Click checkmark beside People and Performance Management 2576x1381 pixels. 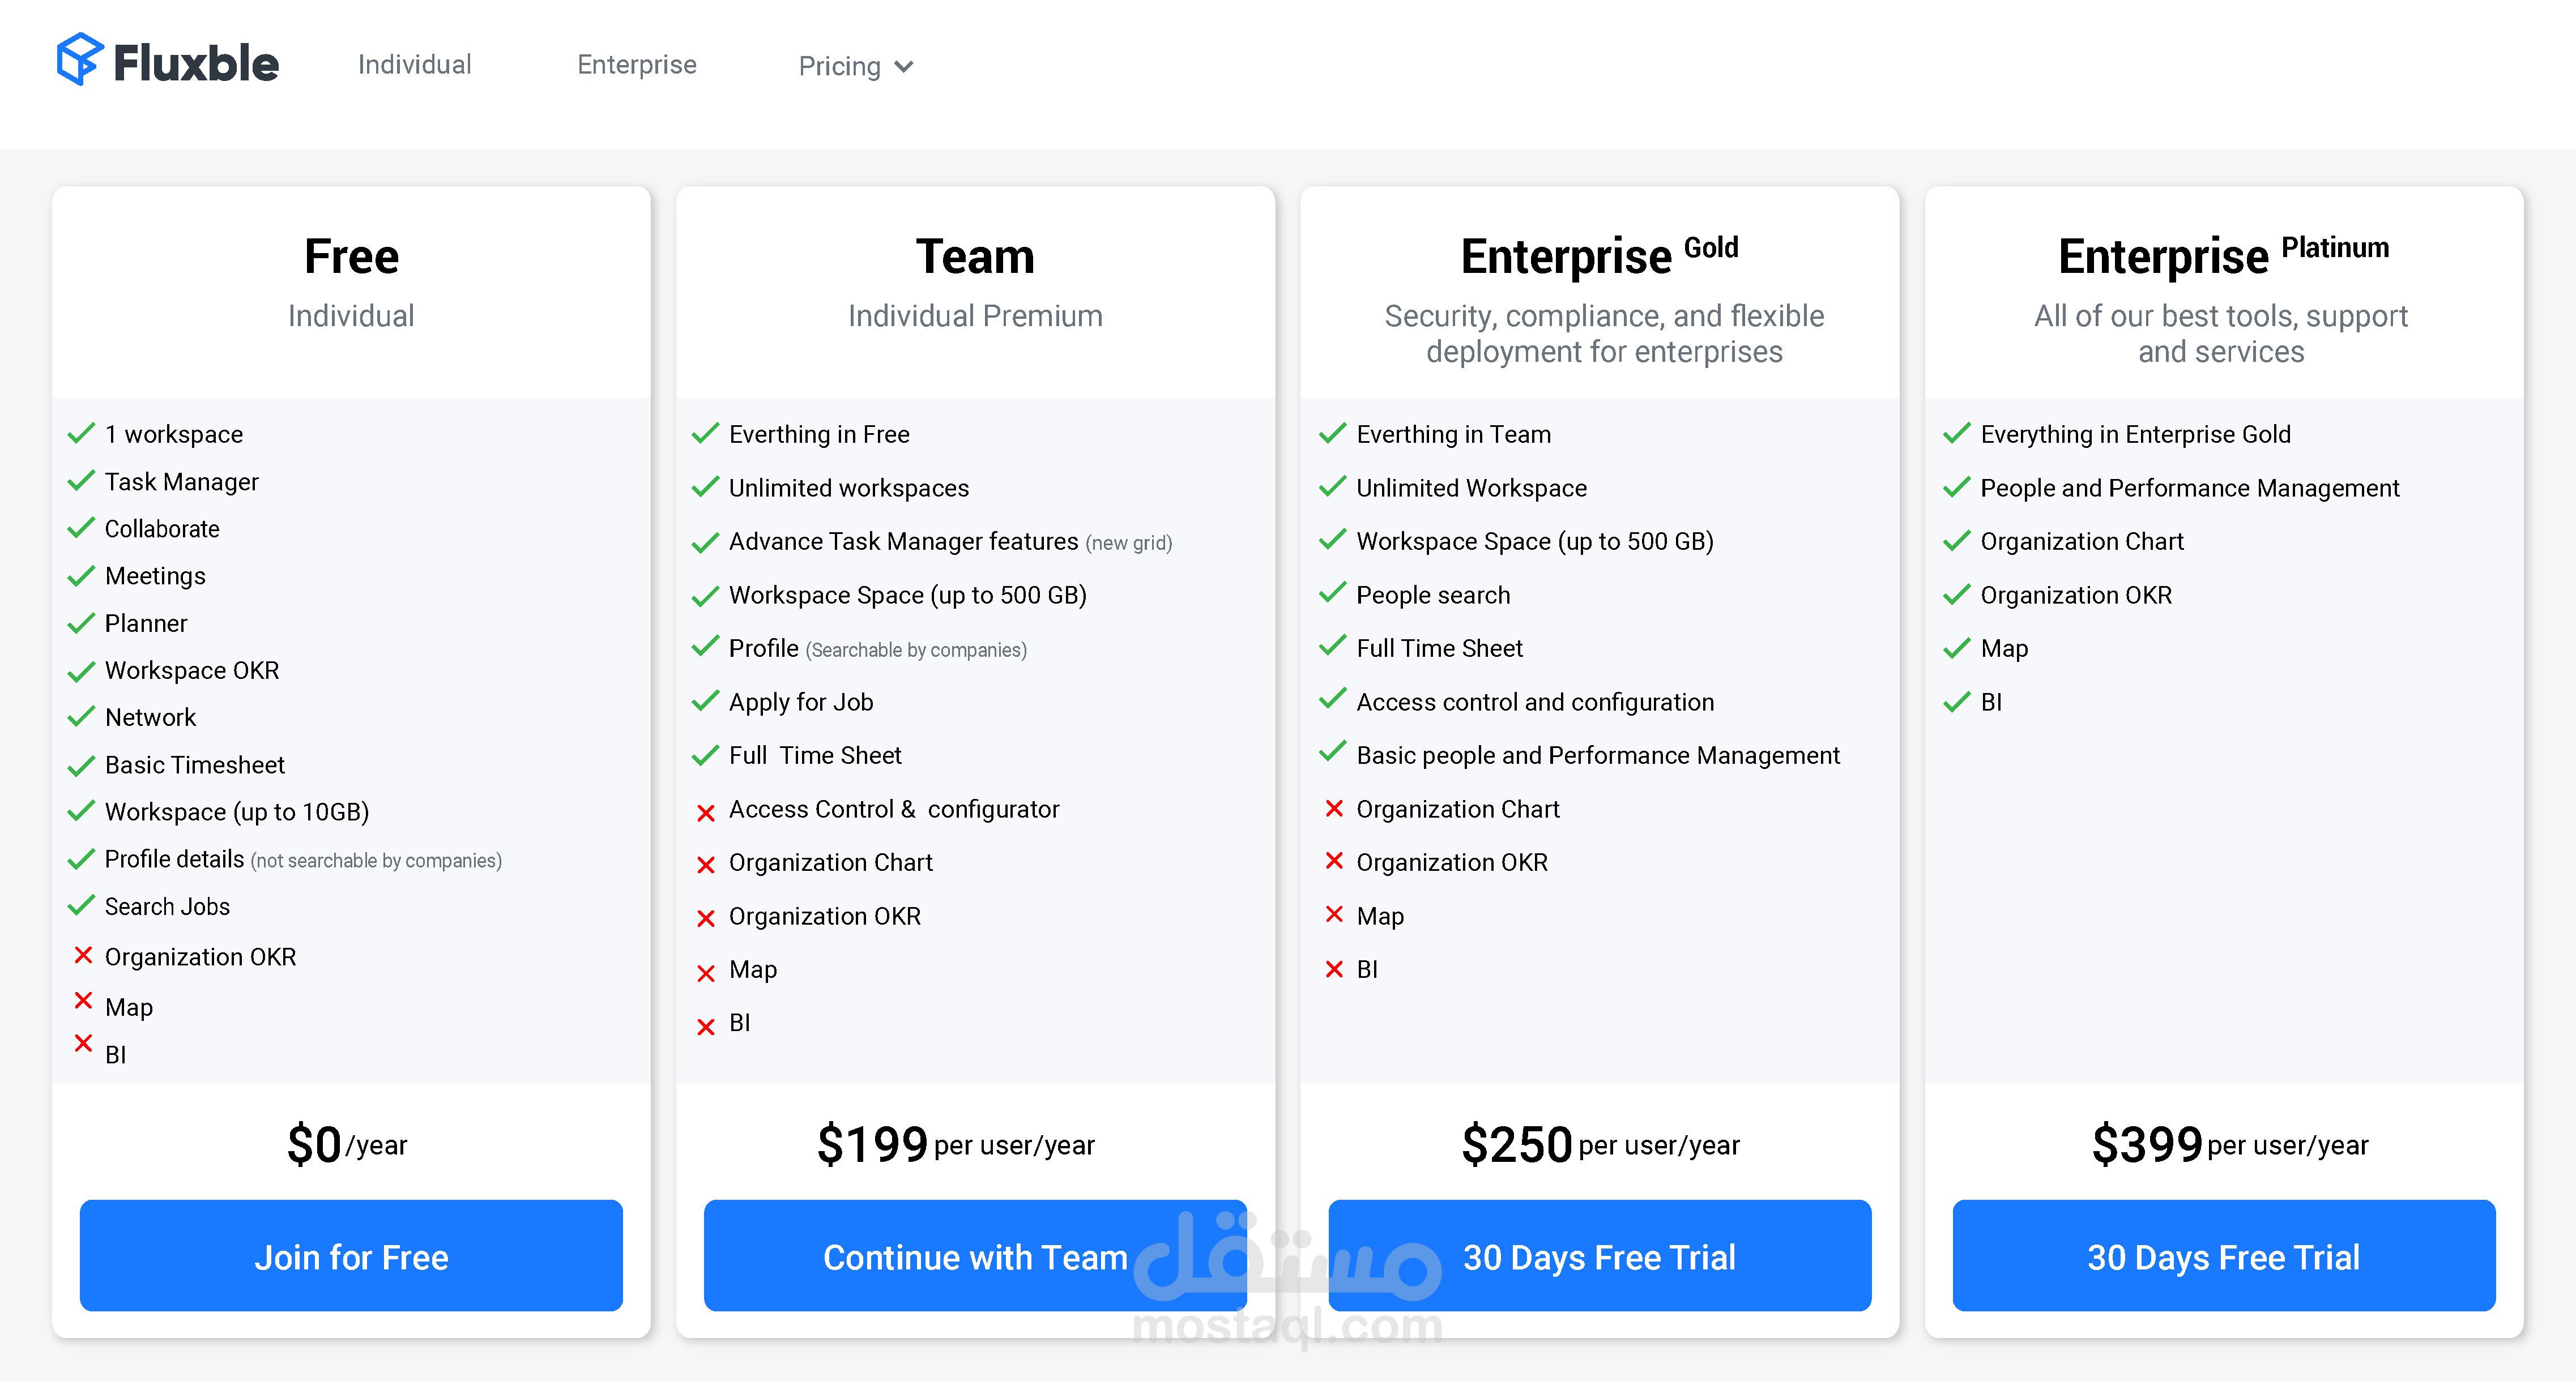[x=1957, y=488]
